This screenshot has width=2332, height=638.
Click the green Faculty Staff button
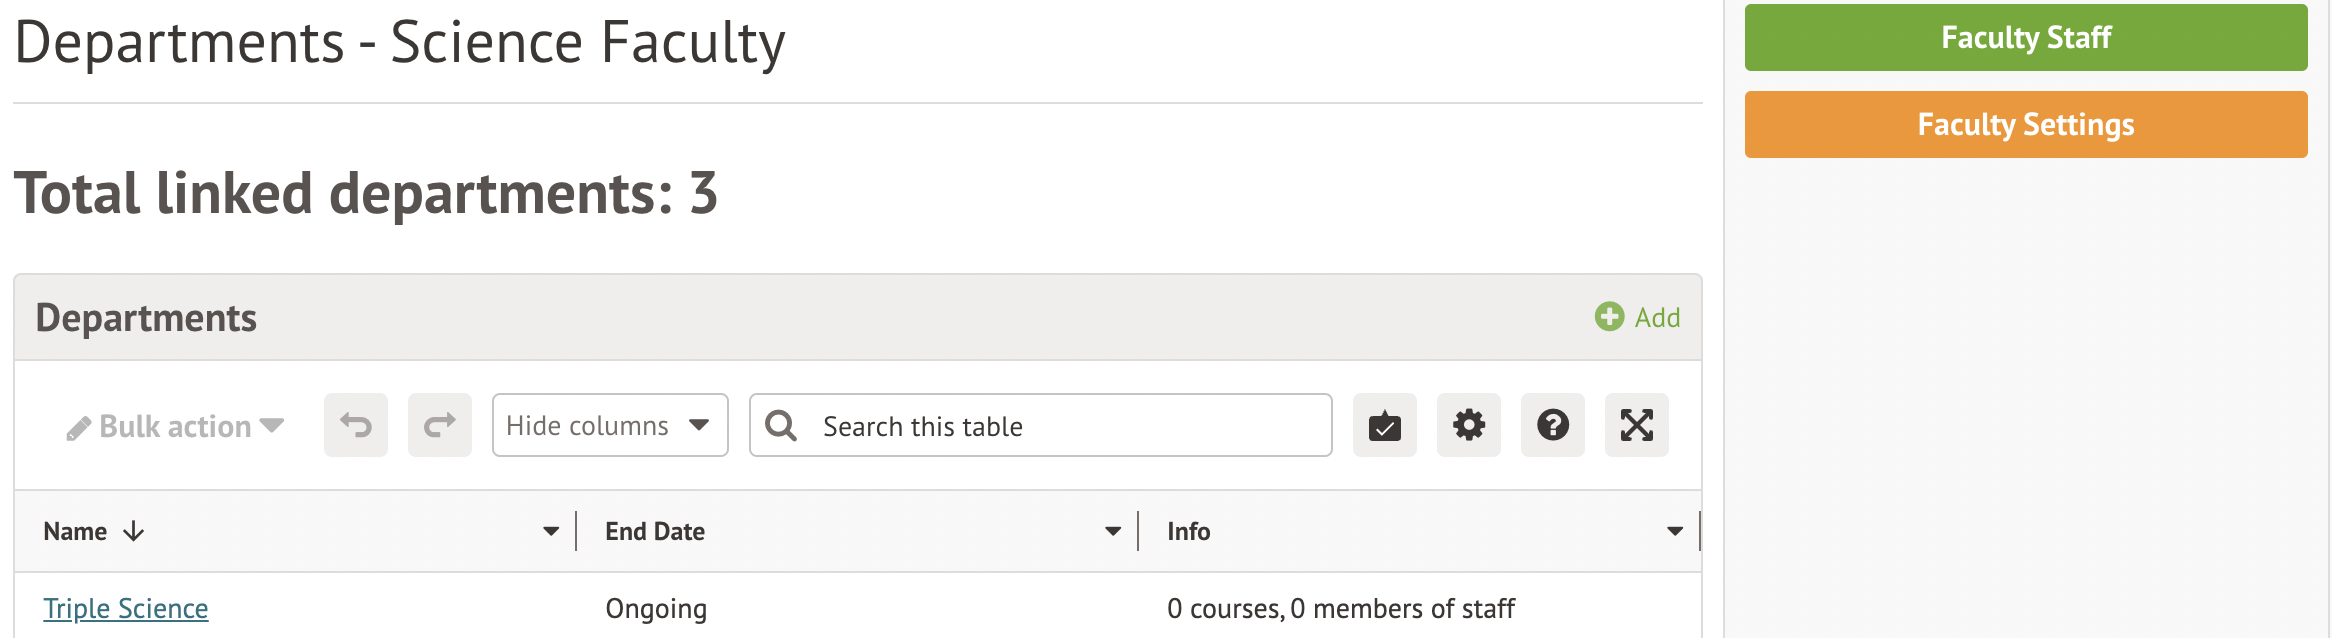point(2025,38)
